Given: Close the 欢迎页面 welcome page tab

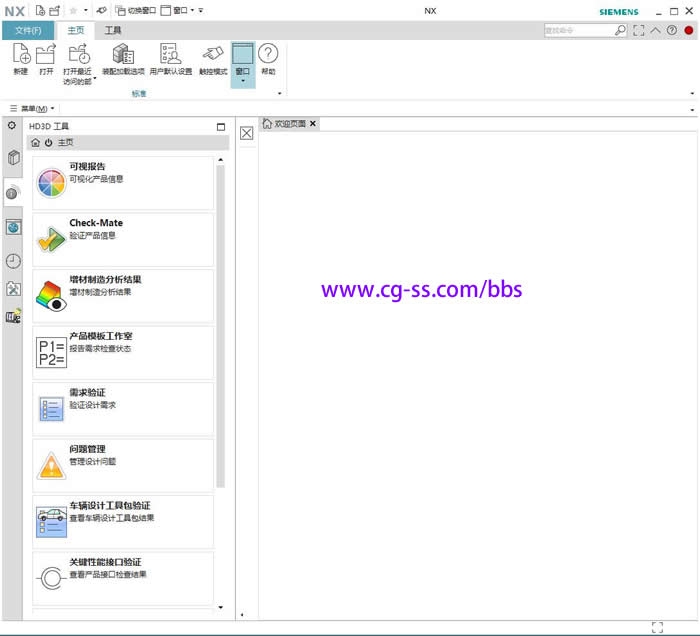Looking at the screenshot, I should tap(313, 124).
